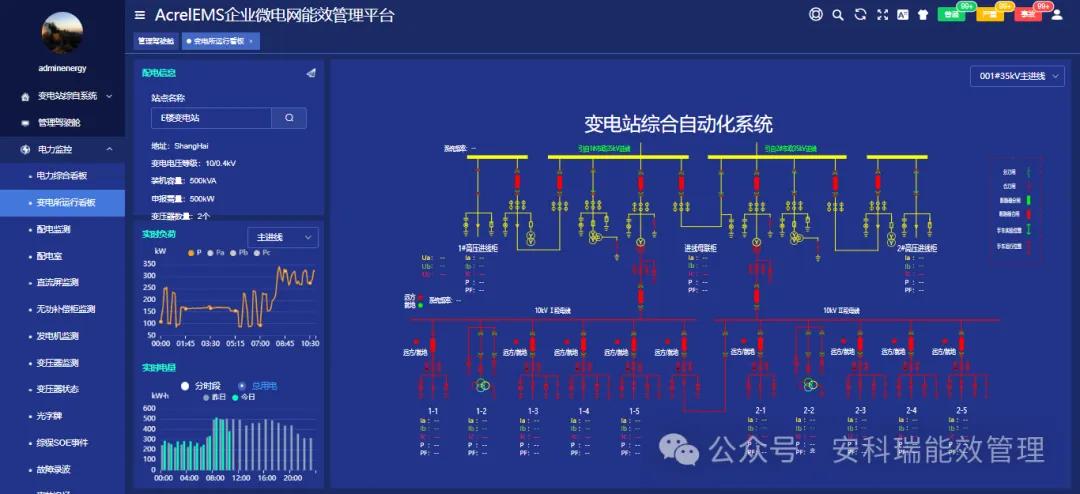The width and height of the screenshot is (1080, 494).
Task: Open the green alarm badge
Action: pyautogui.click(x=951, y=14)
